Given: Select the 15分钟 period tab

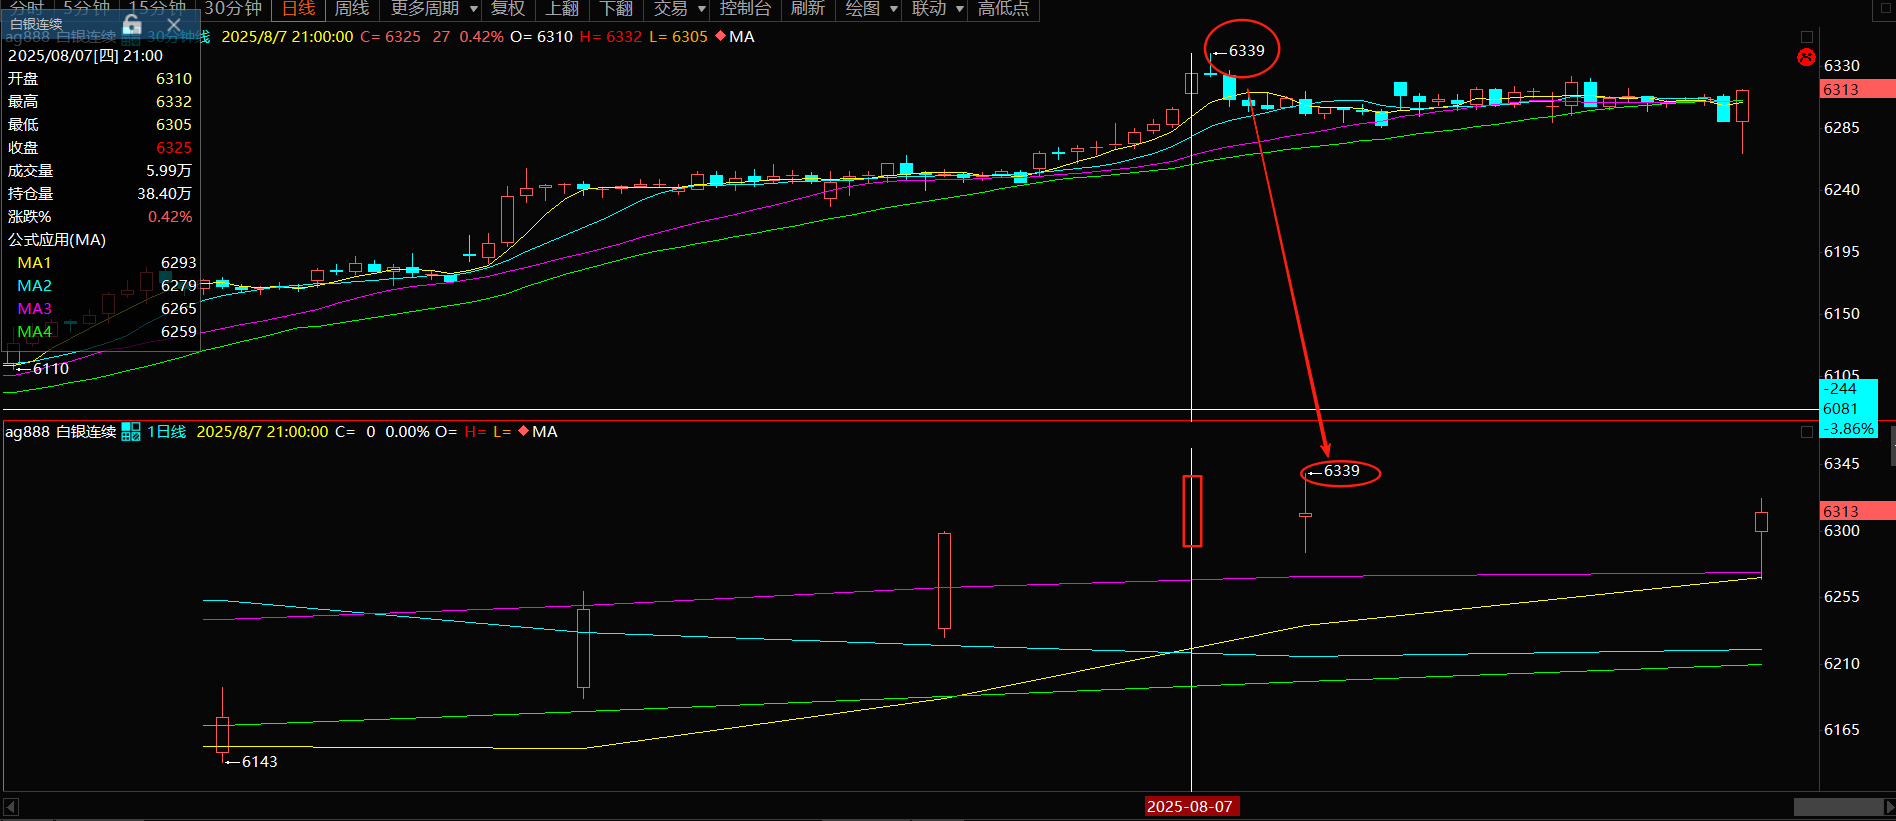Looking at the screenshot, I should (x=158, y=8).
